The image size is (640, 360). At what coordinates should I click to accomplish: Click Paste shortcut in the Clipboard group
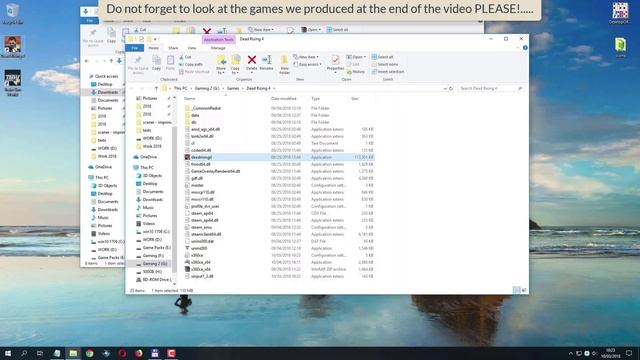click(x=194, y=72)
